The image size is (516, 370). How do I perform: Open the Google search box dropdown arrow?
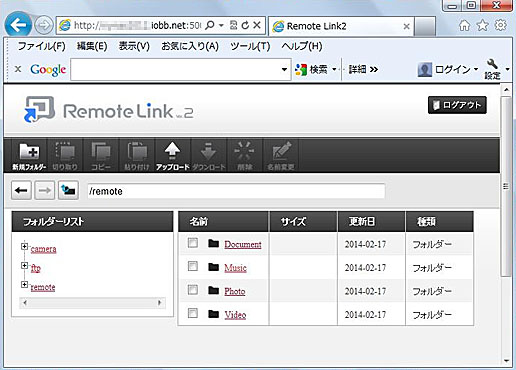click(284, 69)
